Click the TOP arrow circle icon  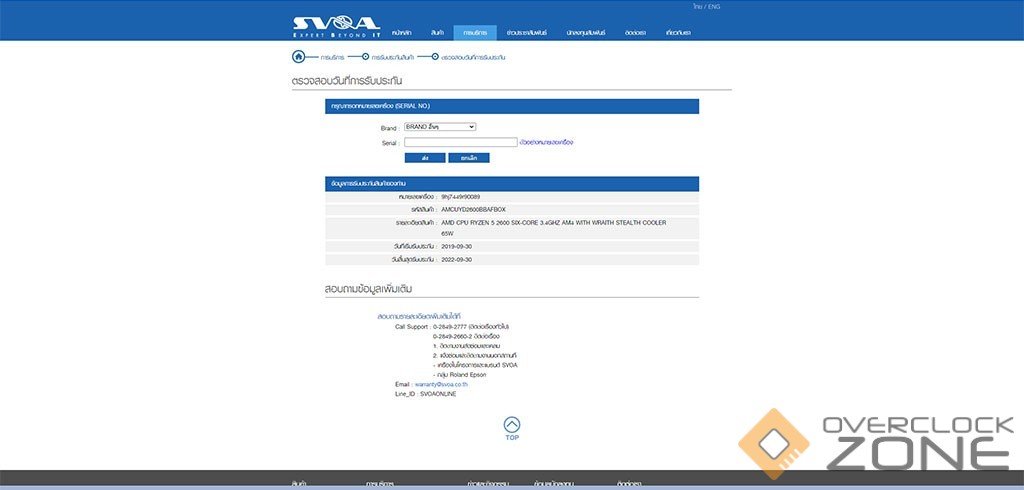[512, 425]
